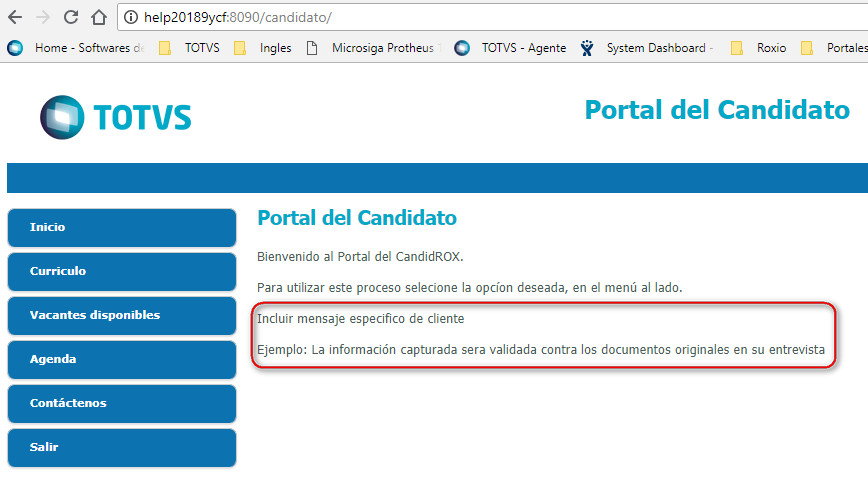Click the TOTVS logo in the page header
The image size is (868, 478).
pyautogui.click(x=116, y=117)
